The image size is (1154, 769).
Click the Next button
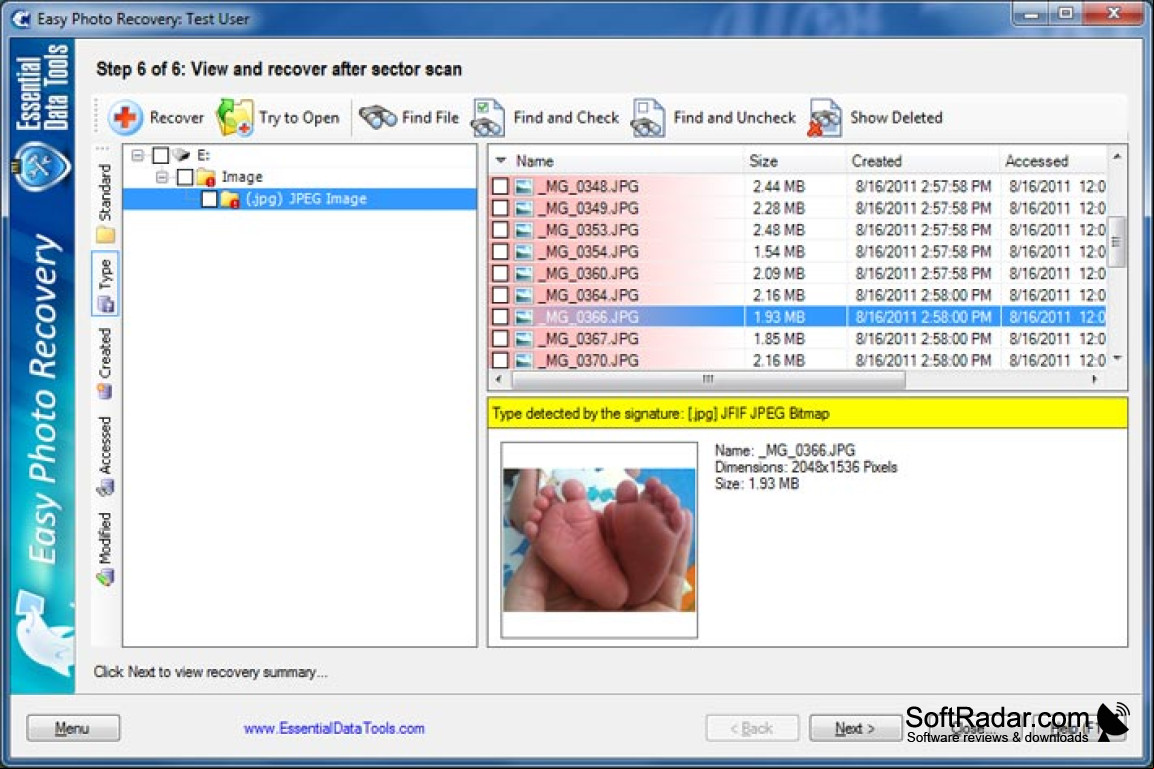click(x=854, y=729)
